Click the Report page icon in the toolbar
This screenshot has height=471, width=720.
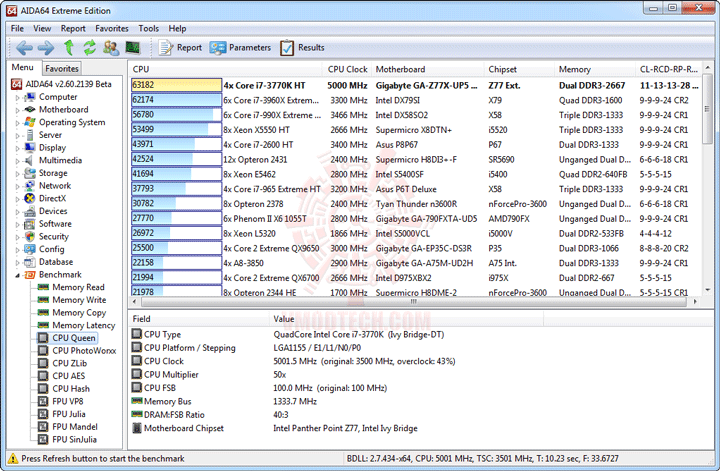[x=165, y=48]
